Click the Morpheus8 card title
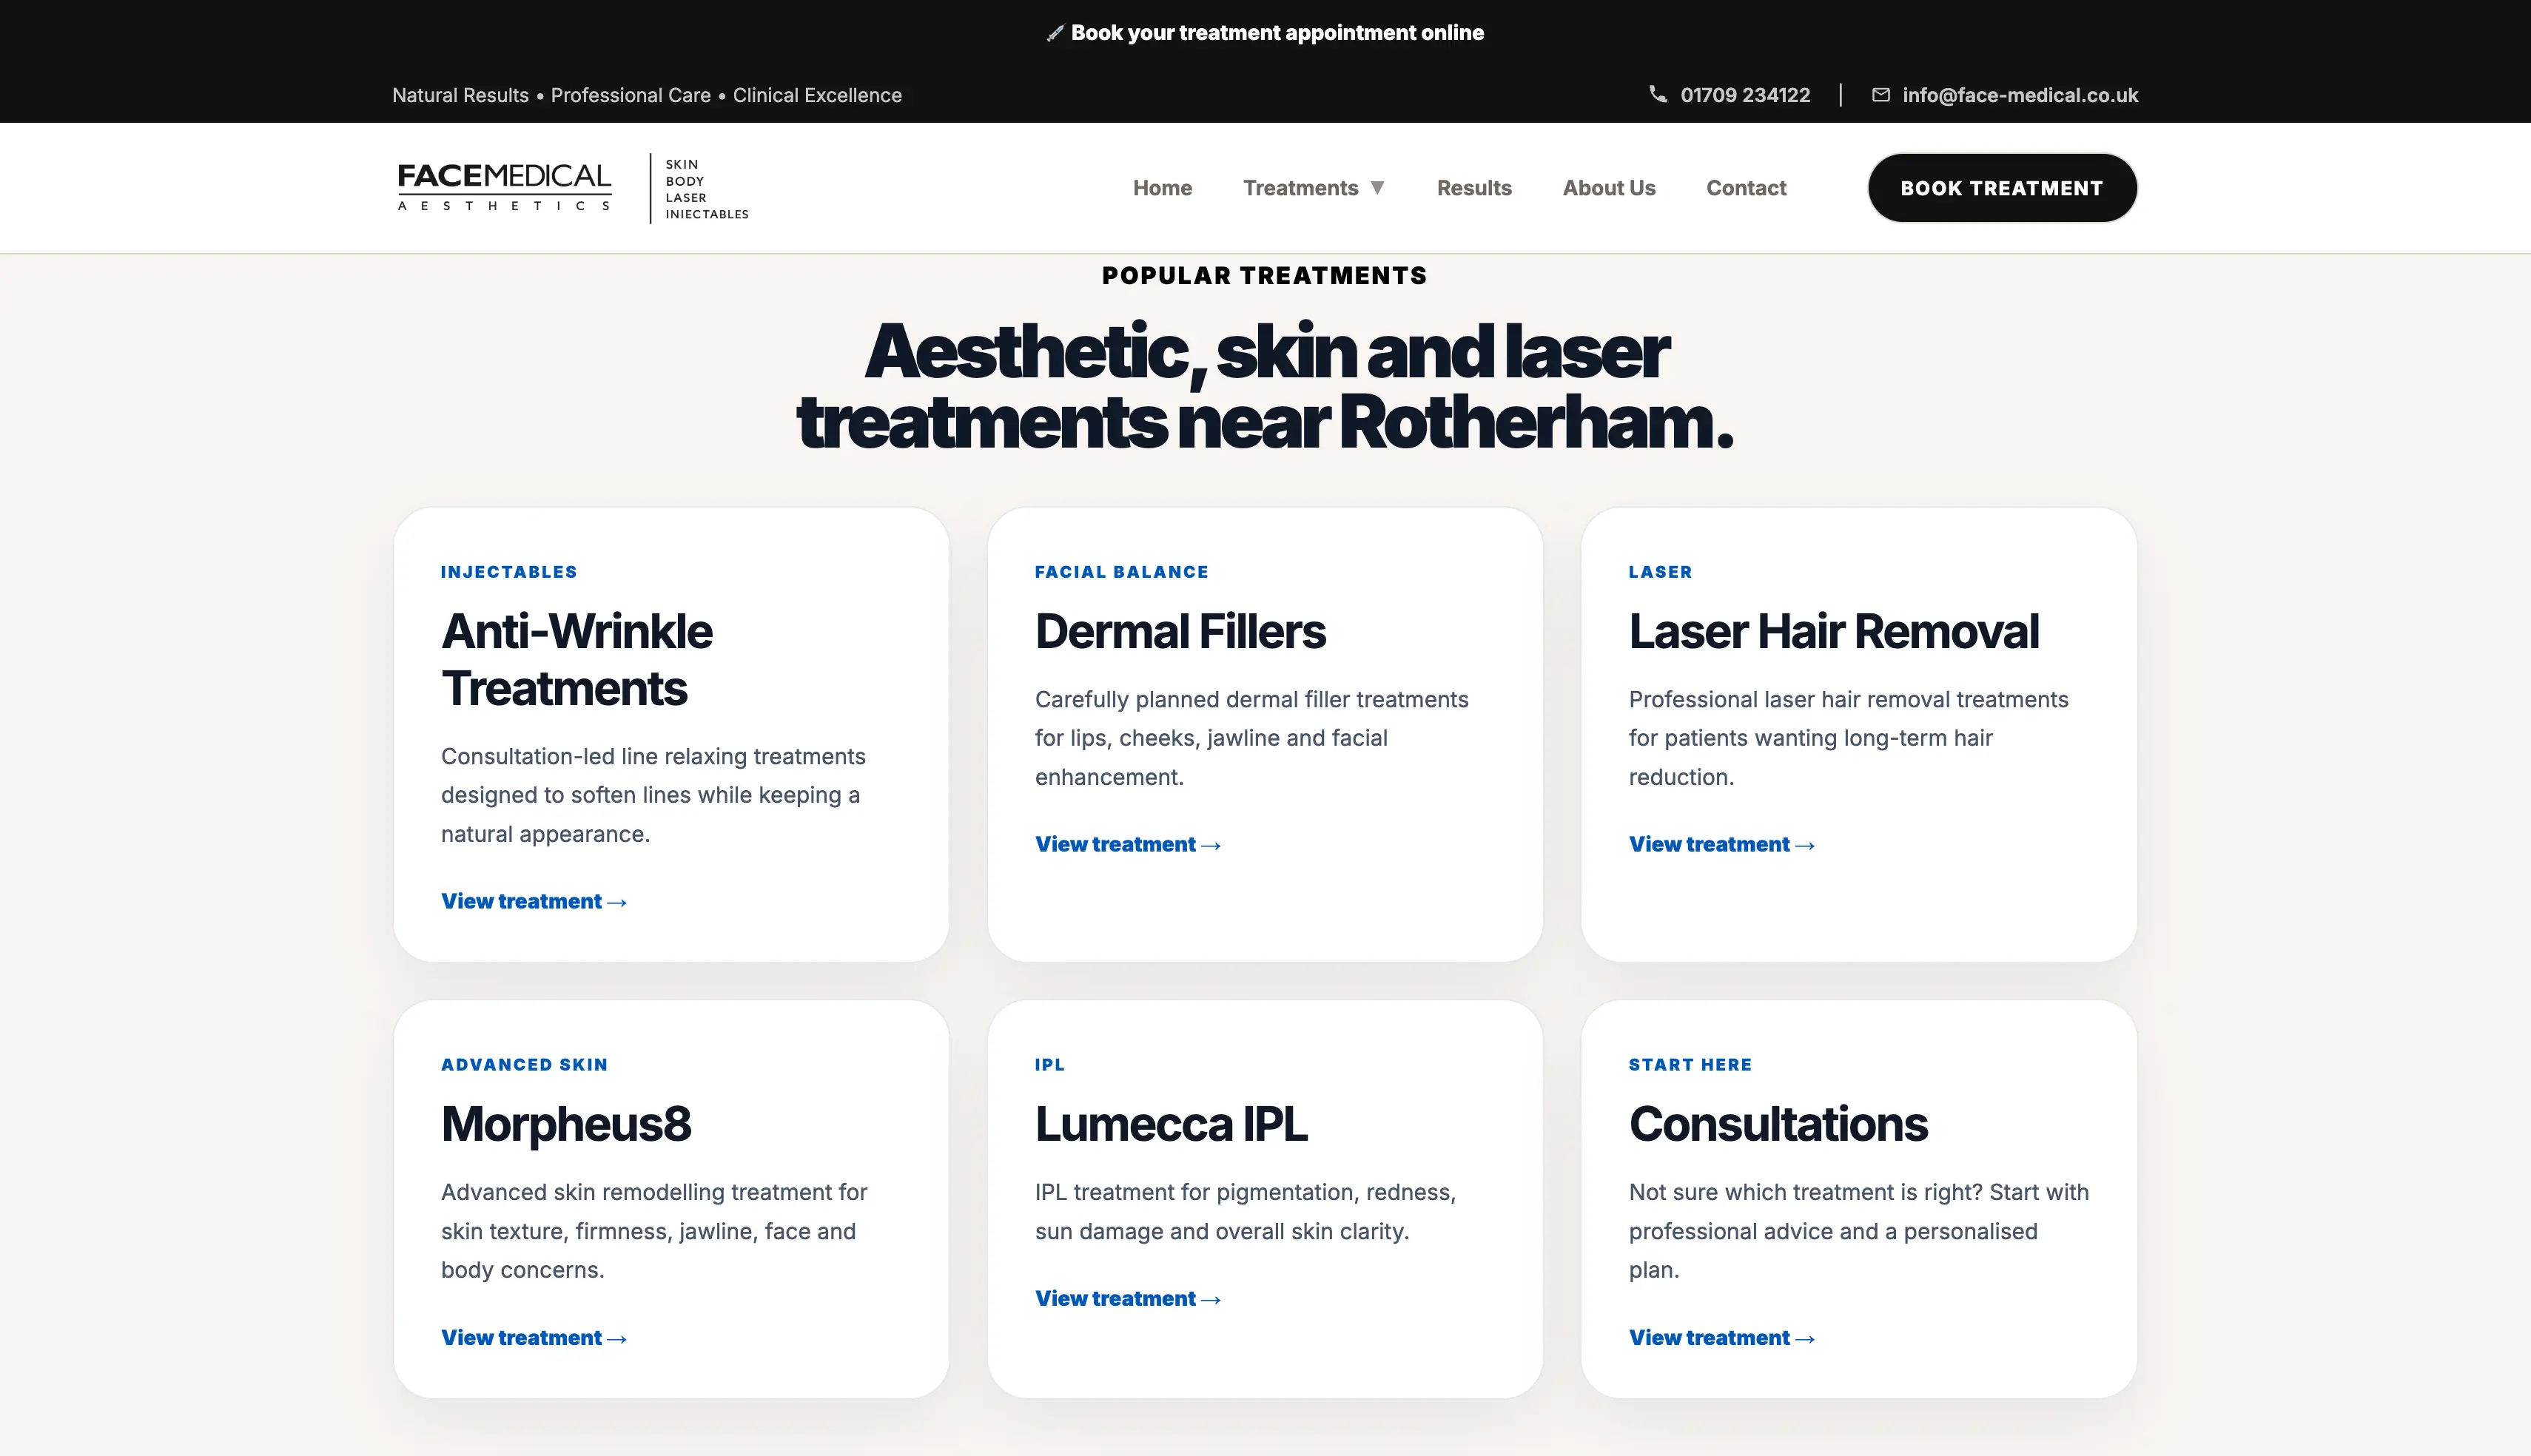Image resolution: width=2531 pixels, height=1456 pixels. [566, 1124]
